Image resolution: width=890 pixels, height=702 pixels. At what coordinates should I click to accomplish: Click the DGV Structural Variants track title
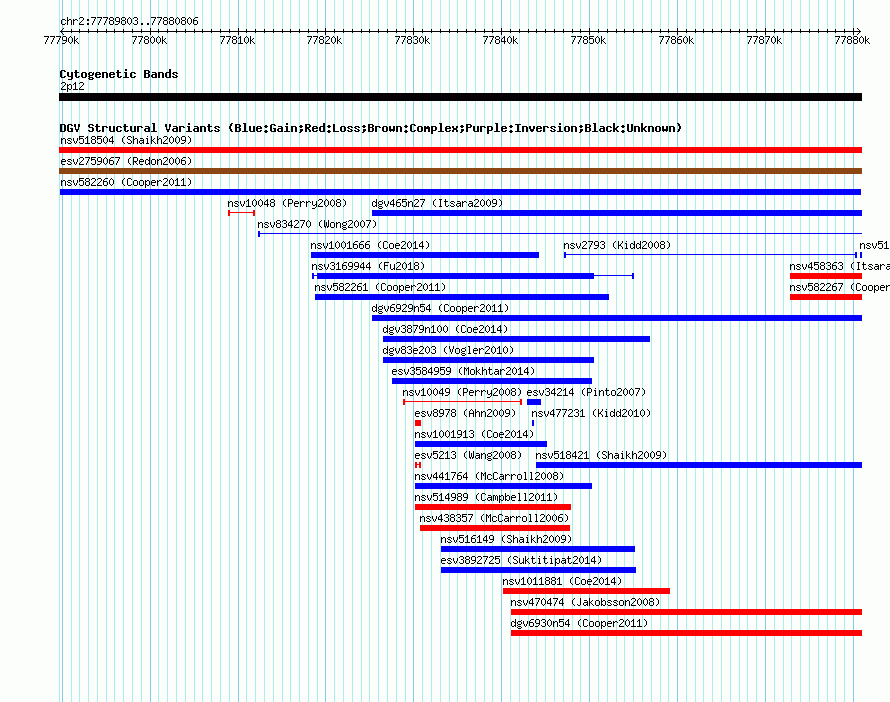point(371,128)
